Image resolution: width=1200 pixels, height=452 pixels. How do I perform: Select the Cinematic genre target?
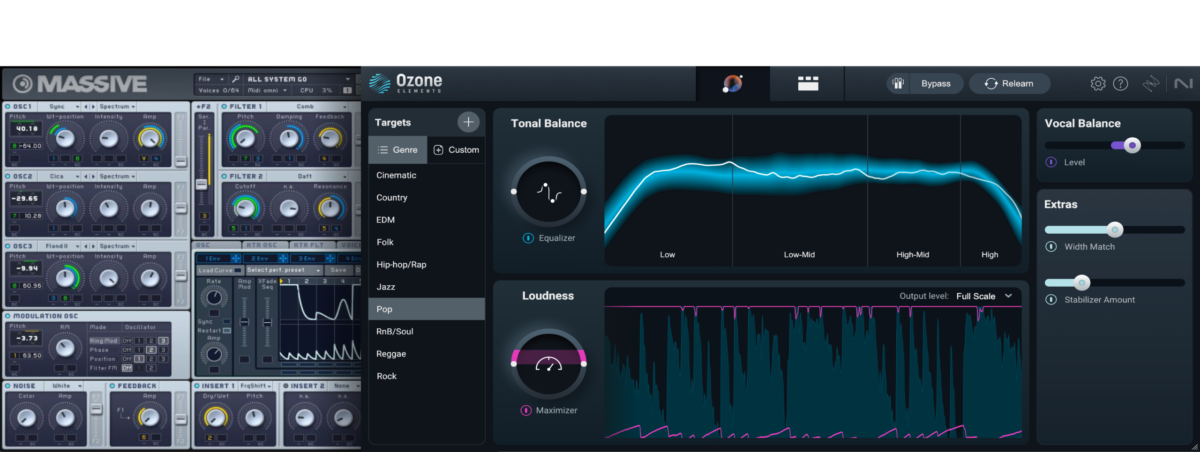[426, 175]
